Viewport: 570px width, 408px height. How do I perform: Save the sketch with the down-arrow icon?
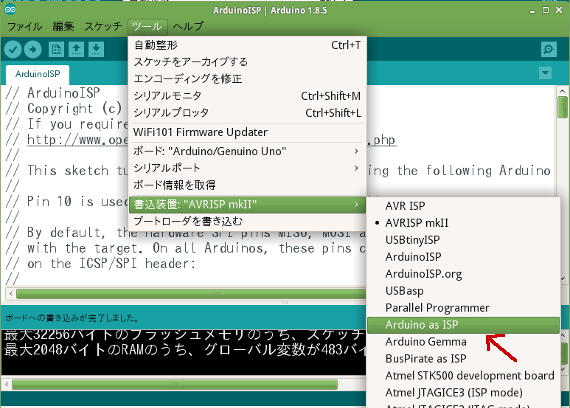[96, 49]
